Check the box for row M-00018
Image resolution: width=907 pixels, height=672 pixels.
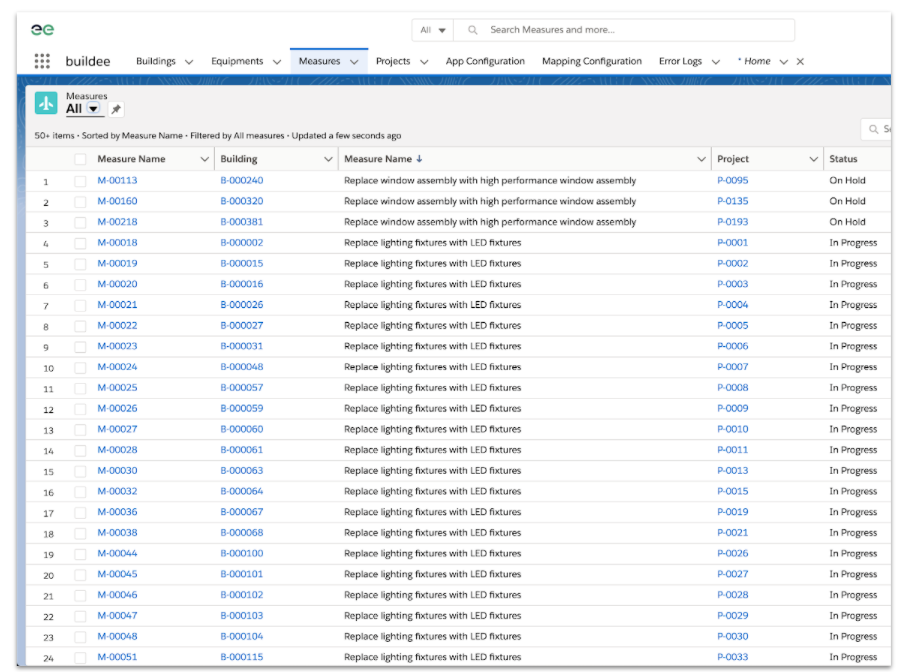click(80, 243)
